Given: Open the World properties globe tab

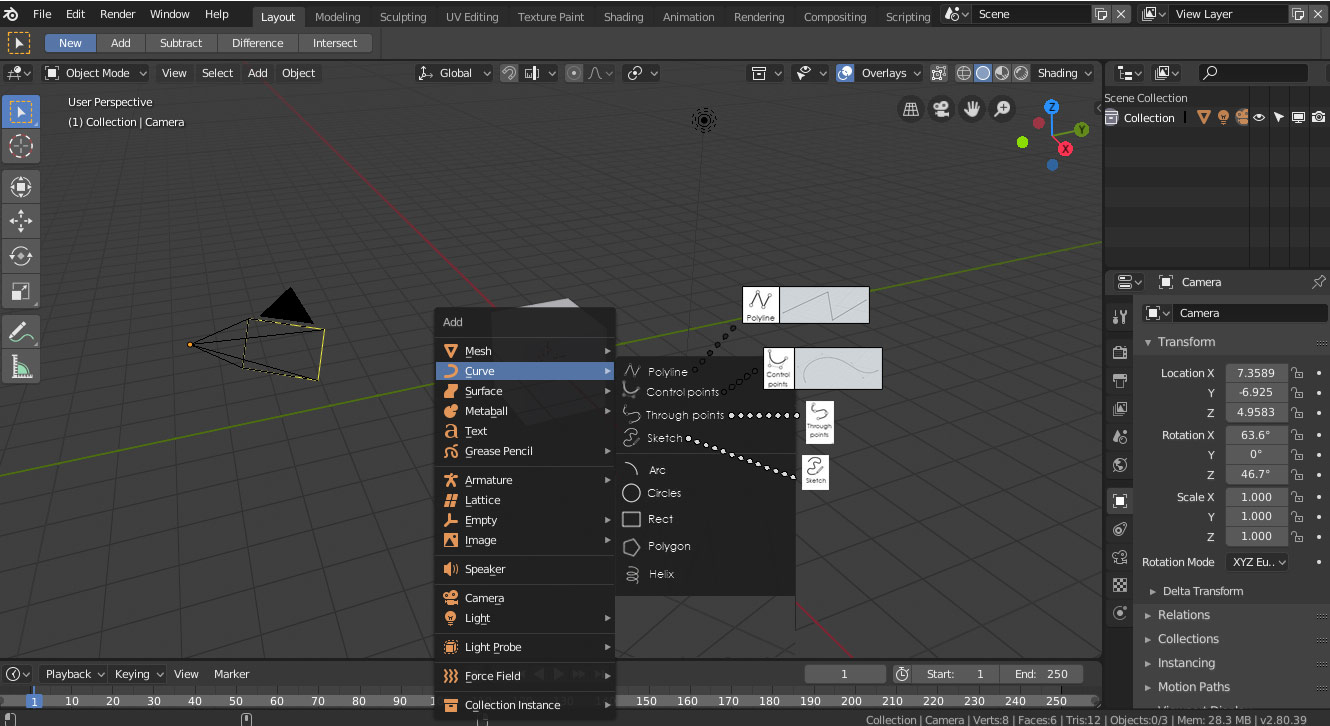Looking at the screenshot, I should point(1120,465).
